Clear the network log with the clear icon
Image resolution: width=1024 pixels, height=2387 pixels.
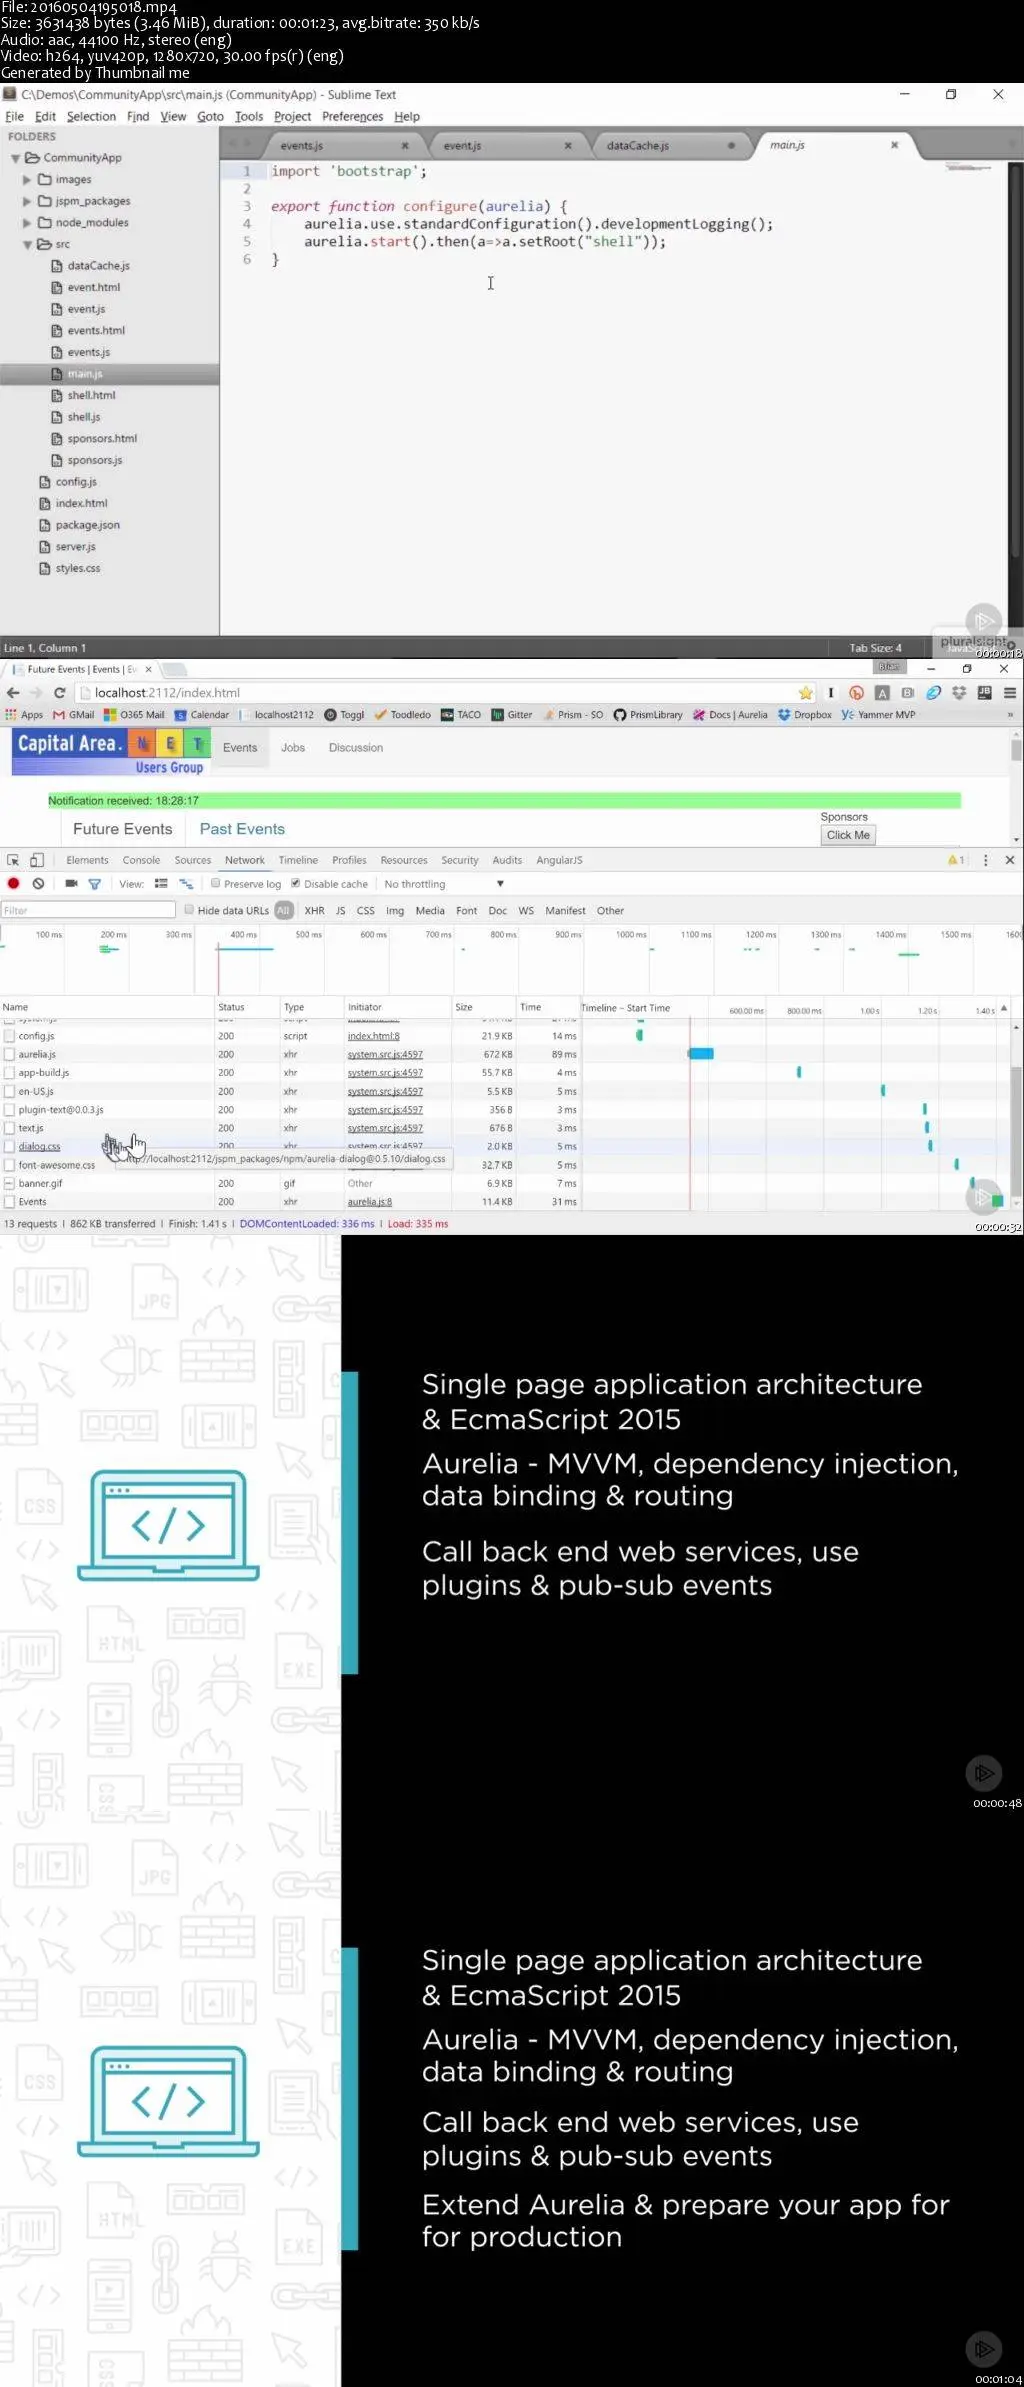tap(38, 884)
